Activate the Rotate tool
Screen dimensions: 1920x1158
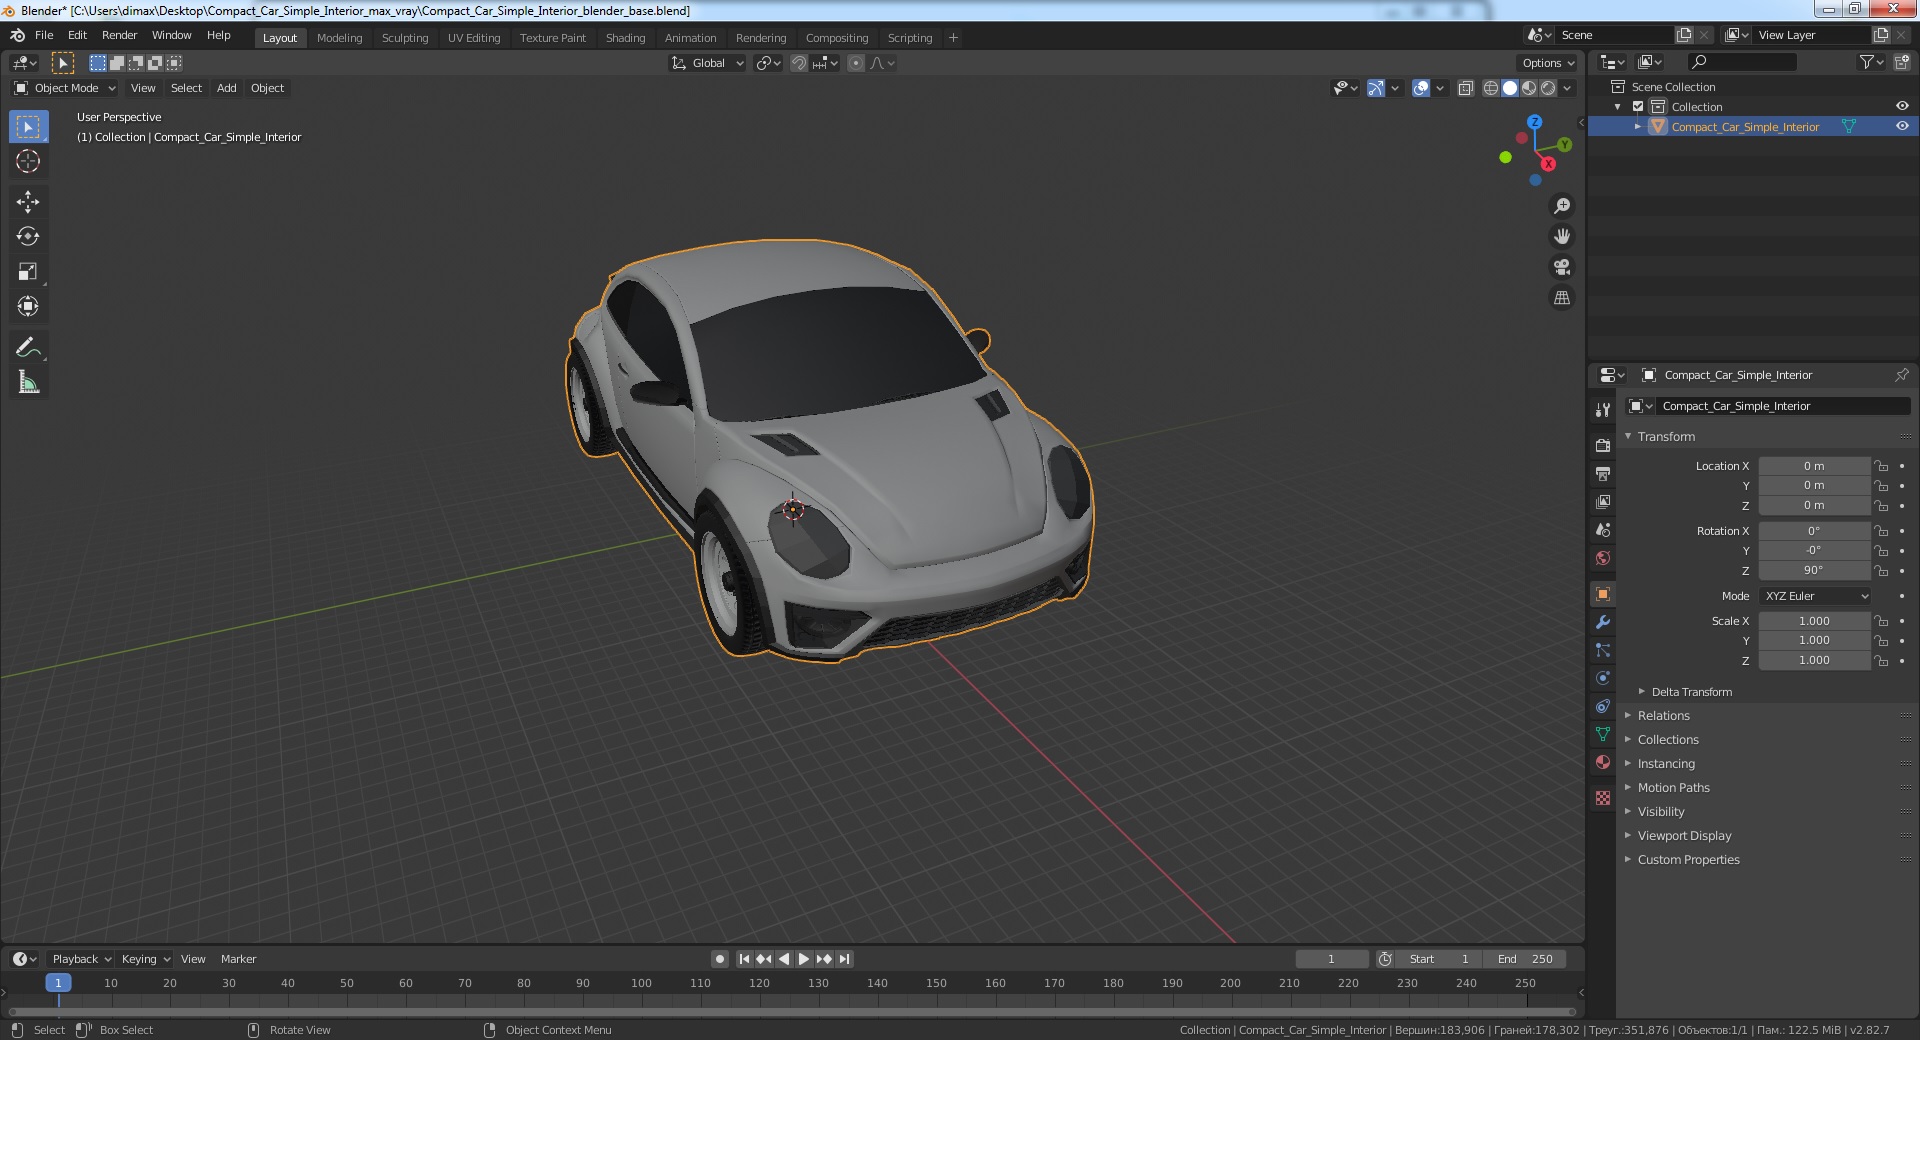pos(28,237)
